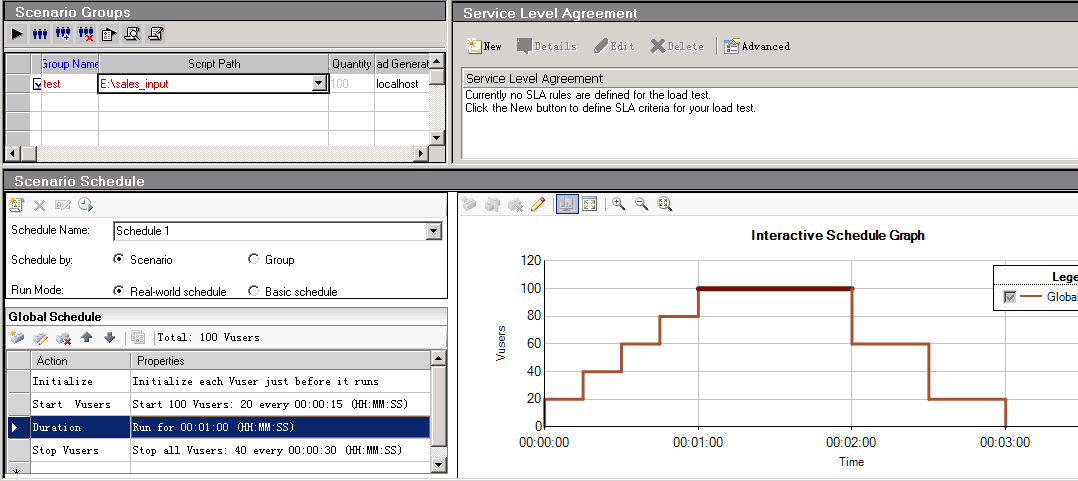This screenshot has height=481, width=1078.
Task: Click the edit script pencil icon in Scenario Groups
Action: (155, 34)
